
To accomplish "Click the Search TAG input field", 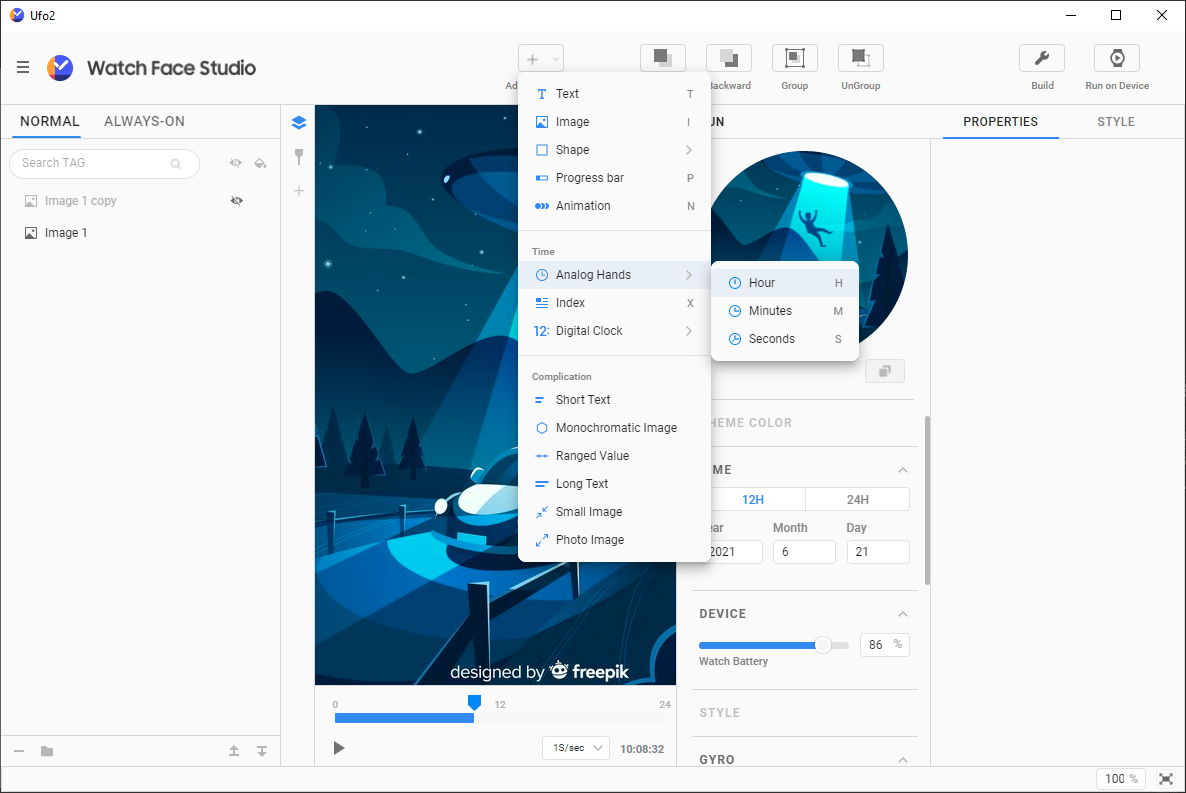I will 95,163.
